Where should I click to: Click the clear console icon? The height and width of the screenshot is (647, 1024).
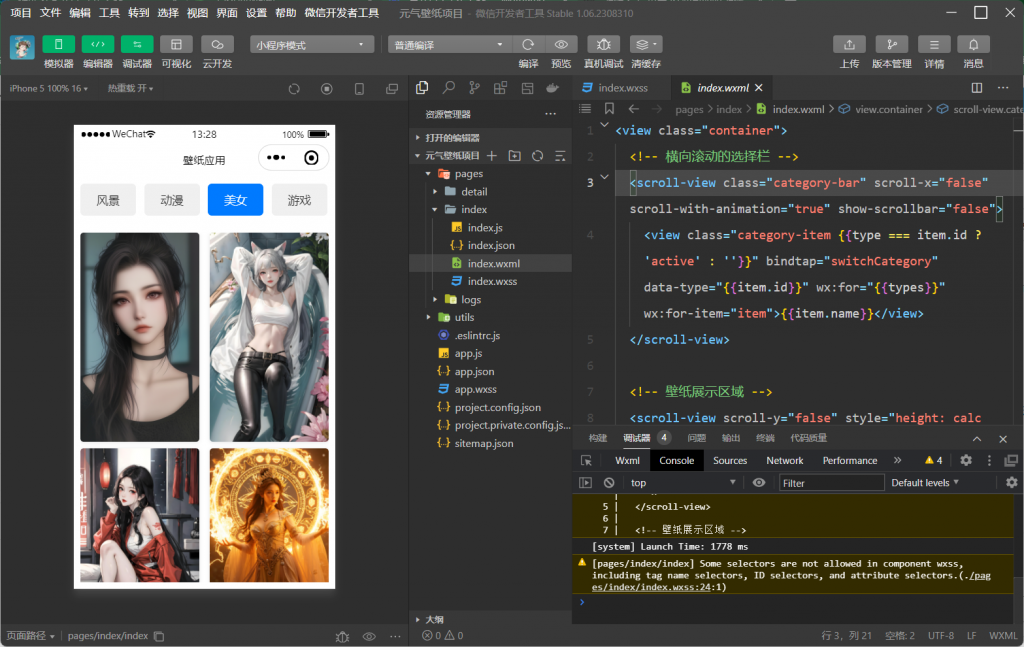609,483
